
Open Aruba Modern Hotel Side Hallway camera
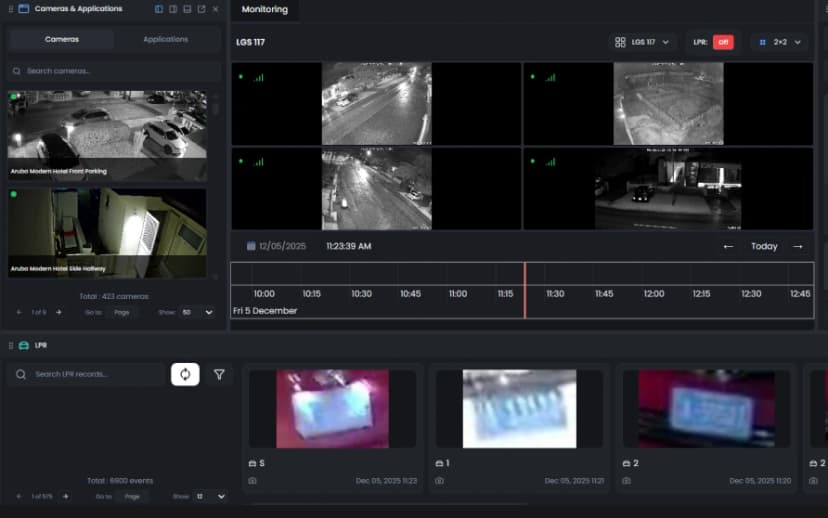coord(107,233)
